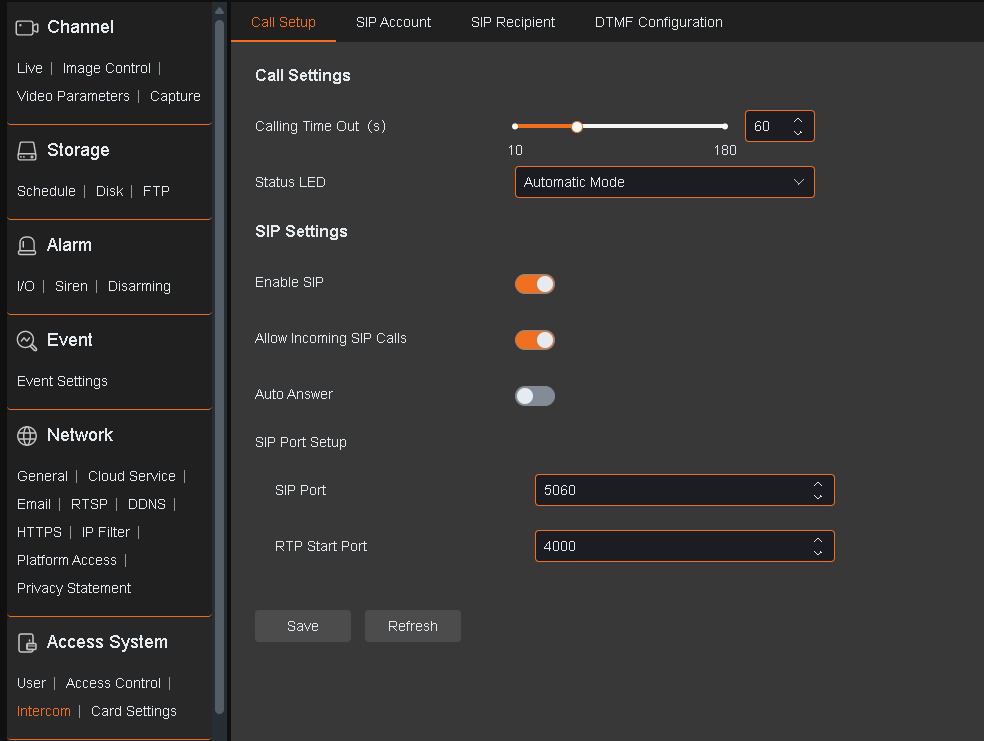This screenshot has width=984, height=741.
Task: Click the Calling Time Out slider handle
Action: pyautogui.click(x=577, y=126)
